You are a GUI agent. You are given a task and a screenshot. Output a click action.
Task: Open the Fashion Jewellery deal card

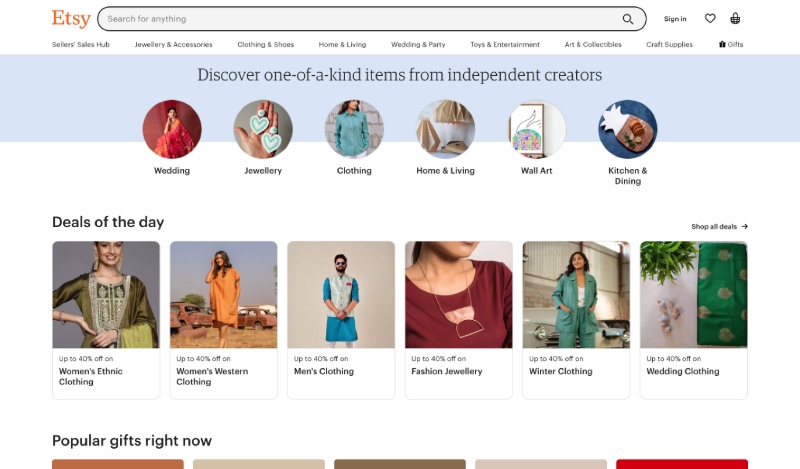tap(459, 320)
